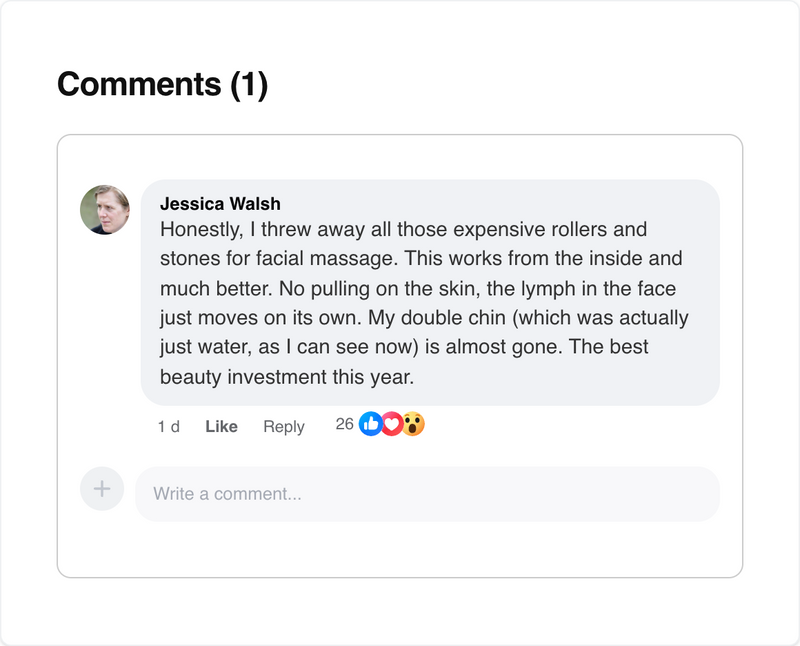Click the surprised wow emoji reaction
Screen dimensions: 800x646
(x=412, y=424)
